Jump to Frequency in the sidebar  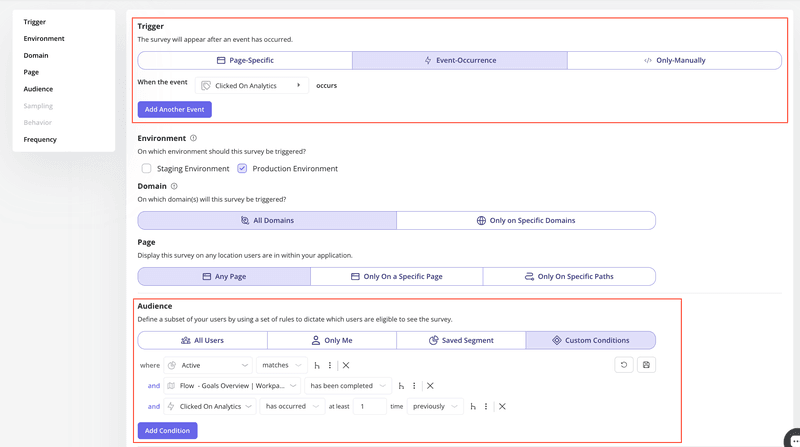click(40, 139)
